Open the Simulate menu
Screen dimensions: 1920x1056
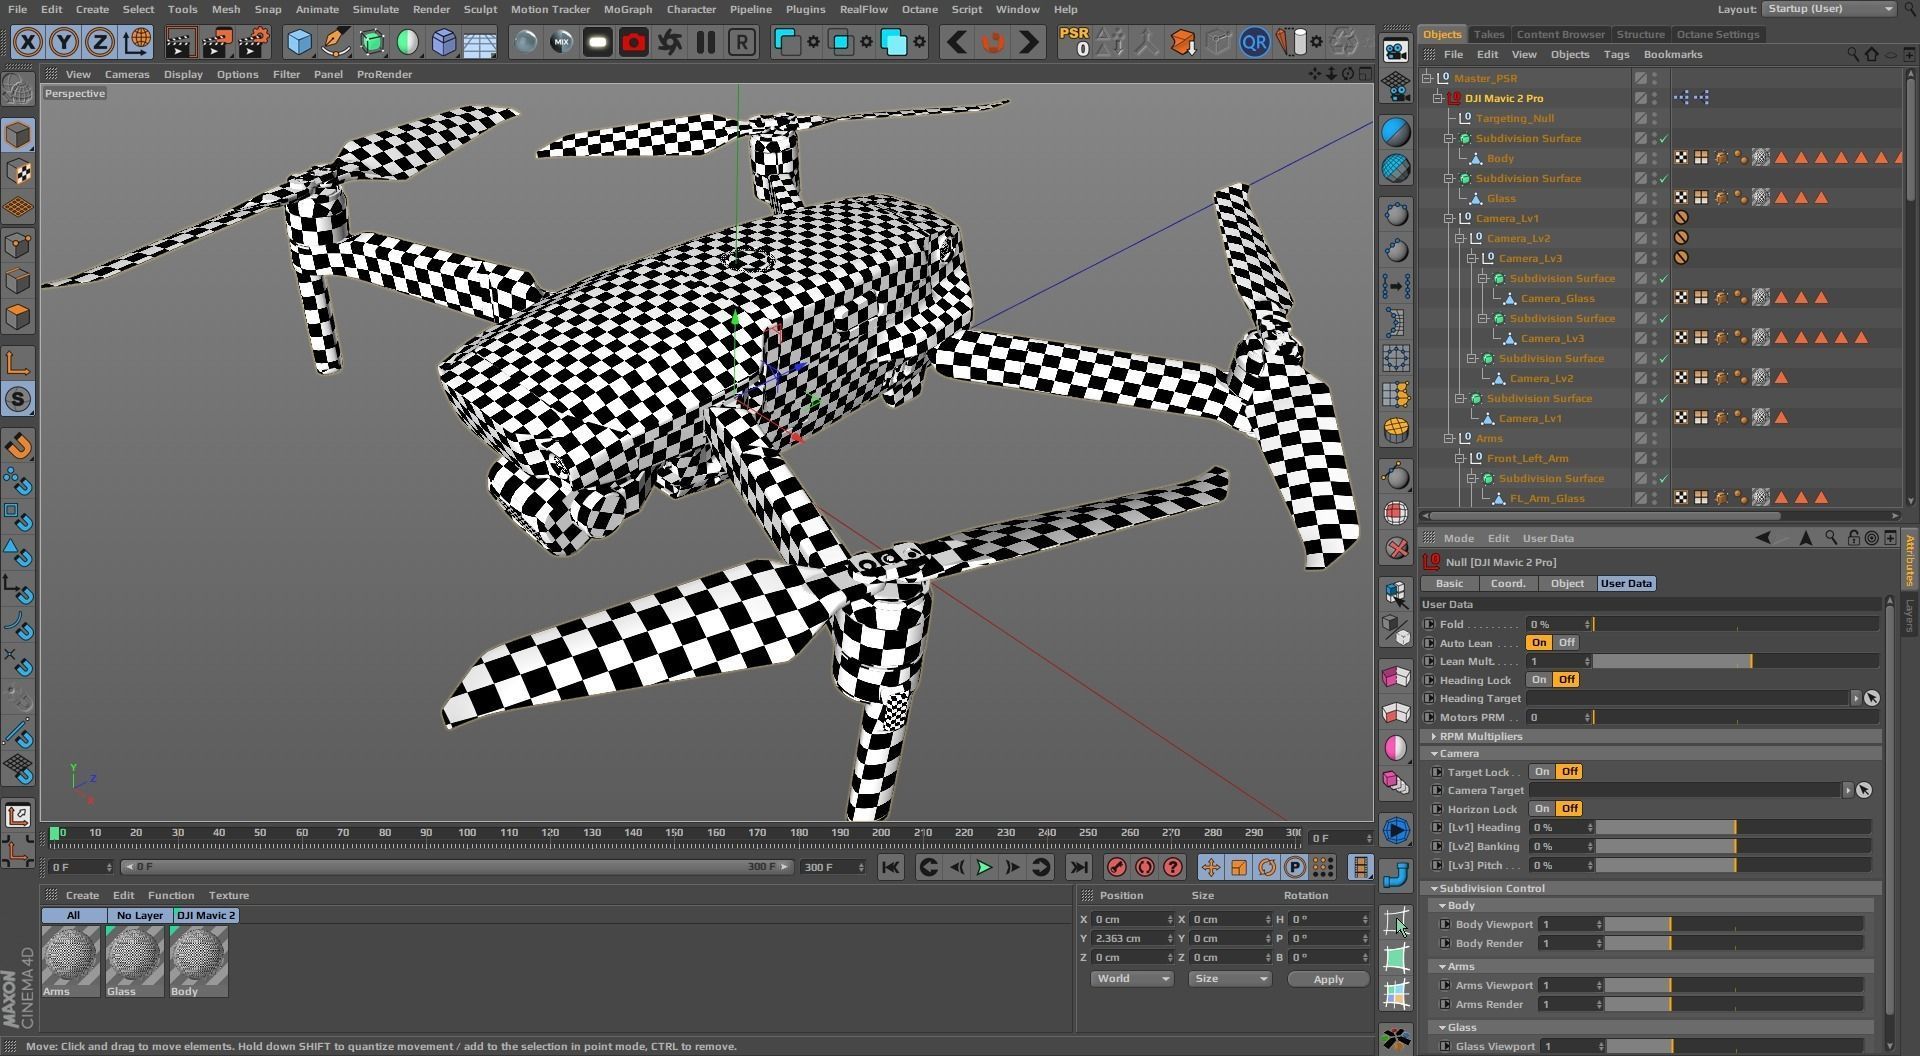coord(375,9)
